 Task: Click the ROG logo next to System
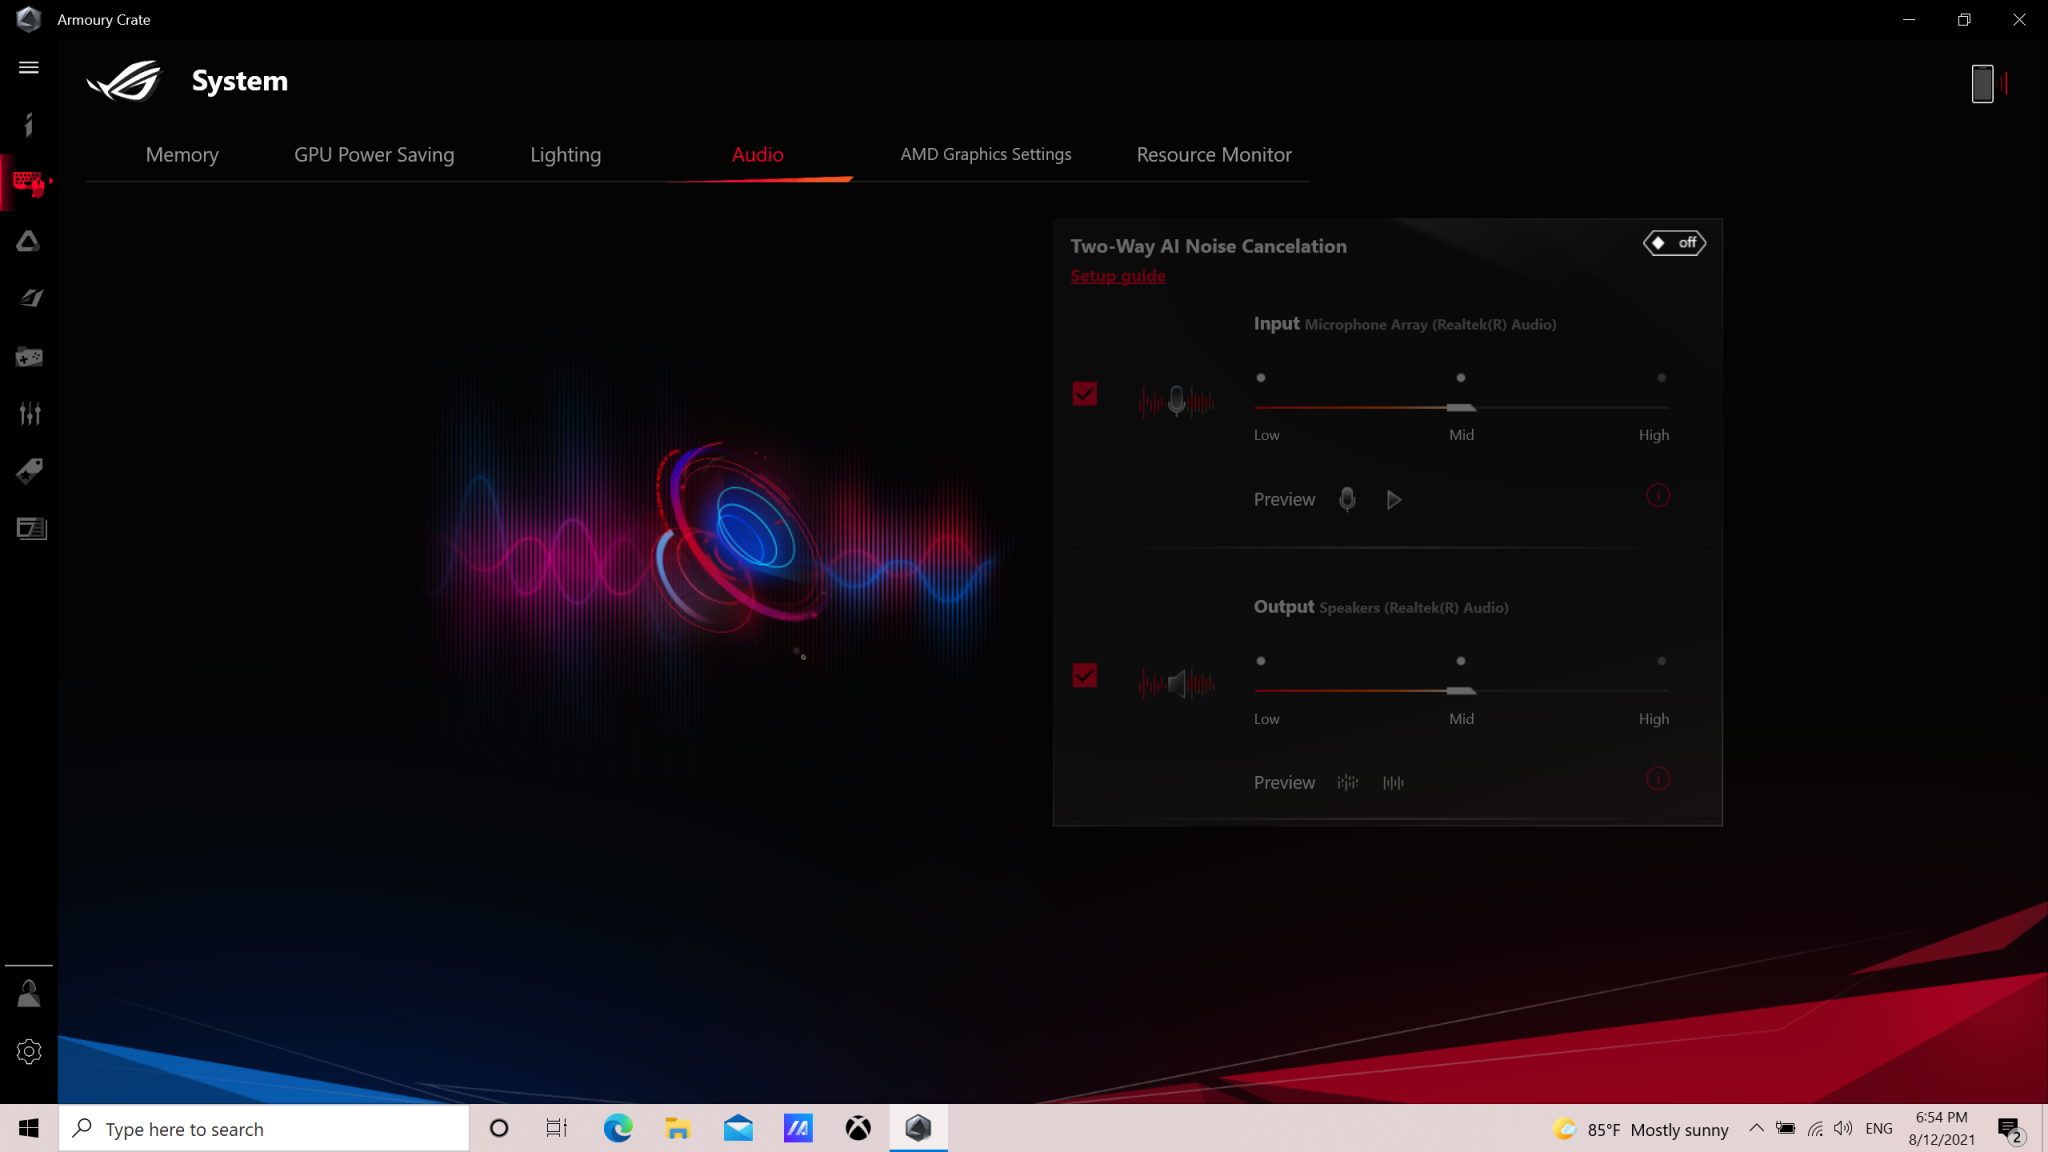point(124,81)
